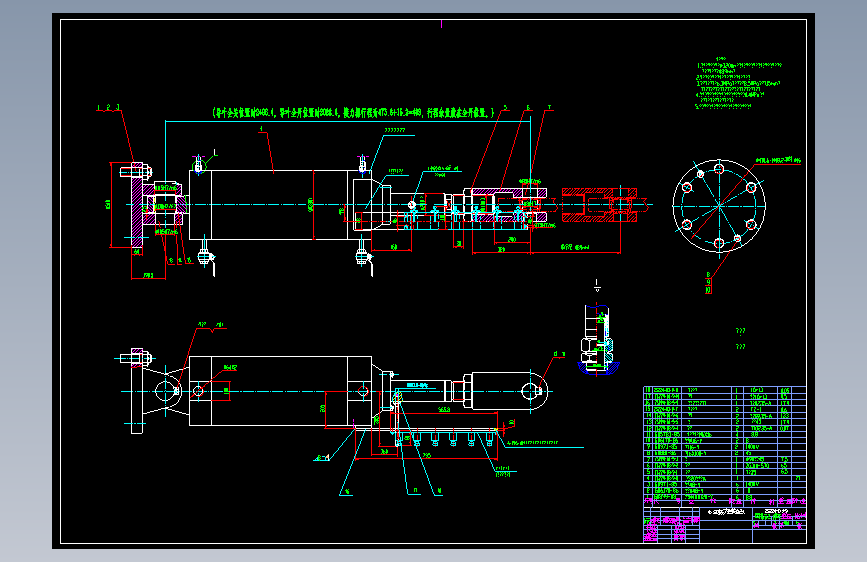This screenshot has width=867, height=562.
Task: Click the green stroke note above the cylinder
Action: click(353, 113)
